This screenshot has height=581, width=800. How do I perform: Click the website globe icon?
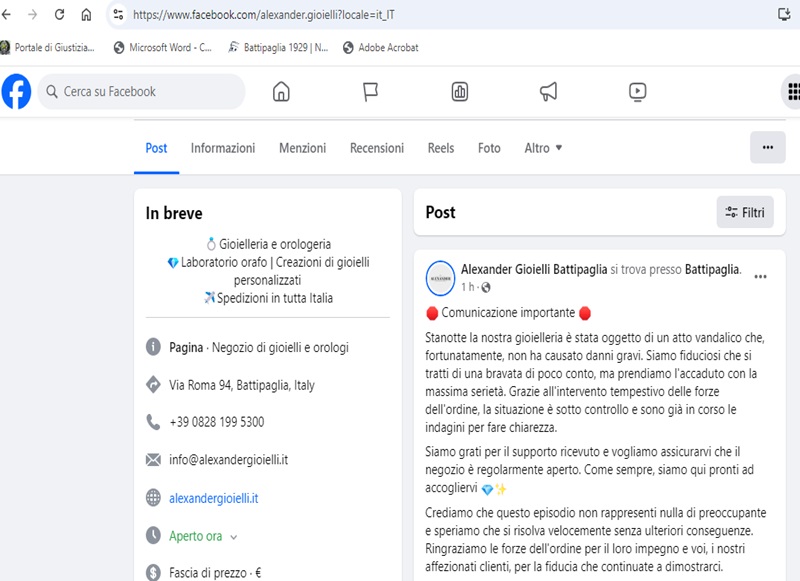[153, 497]
